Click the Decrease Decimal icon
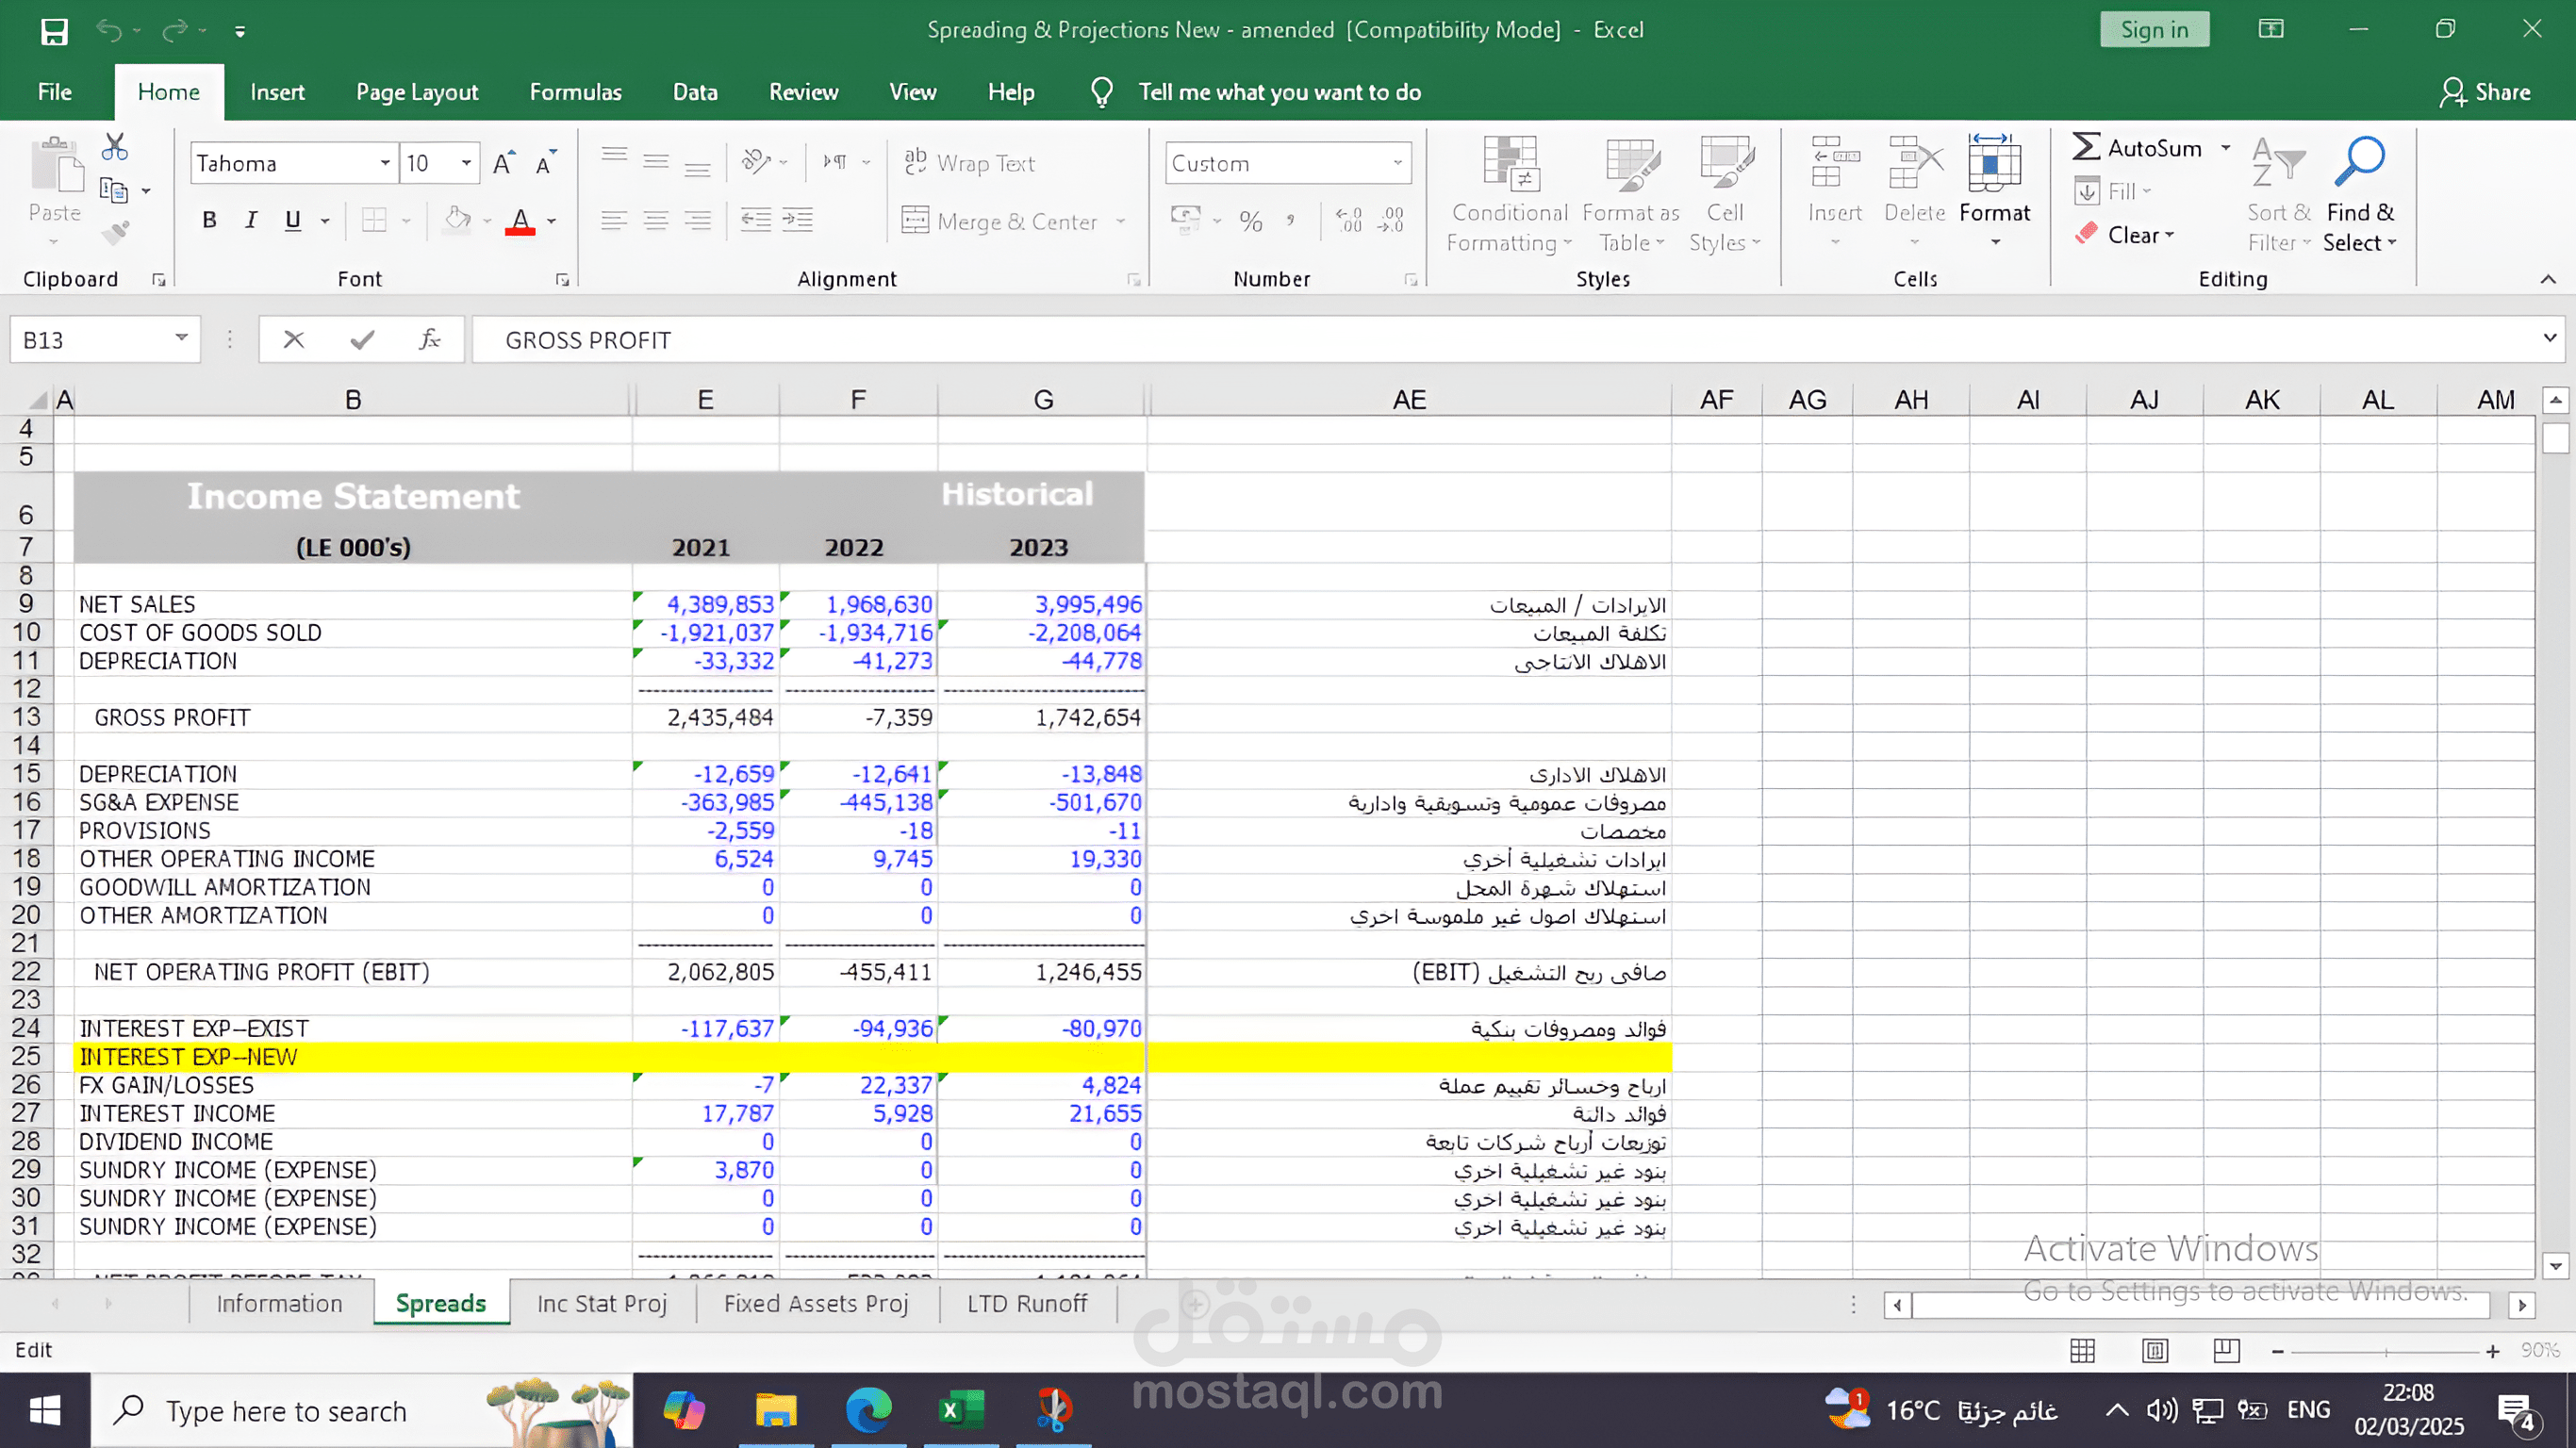The image size is (2576, 1448). coord(1391,220)
